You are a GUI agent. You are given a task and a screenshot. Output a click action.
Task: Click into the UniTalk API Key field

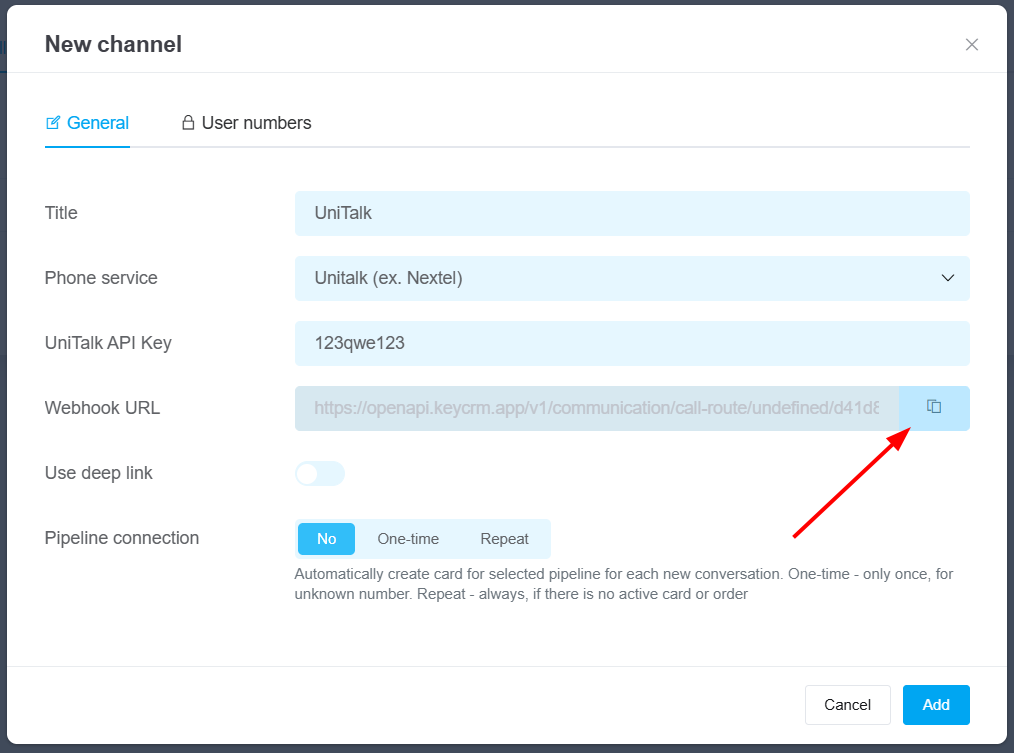click(x=632, y=343)
